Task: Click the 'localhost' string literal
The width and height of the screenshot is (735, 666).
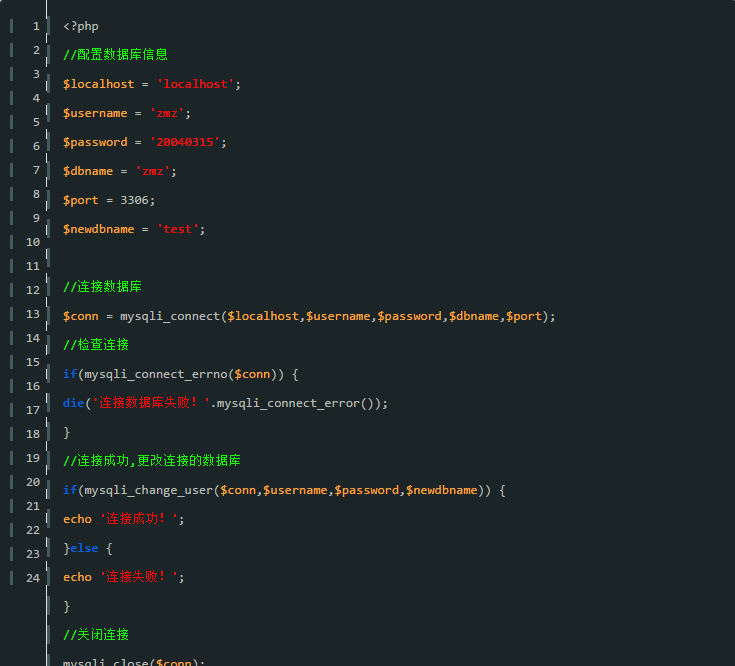Action: coord(195,84)
